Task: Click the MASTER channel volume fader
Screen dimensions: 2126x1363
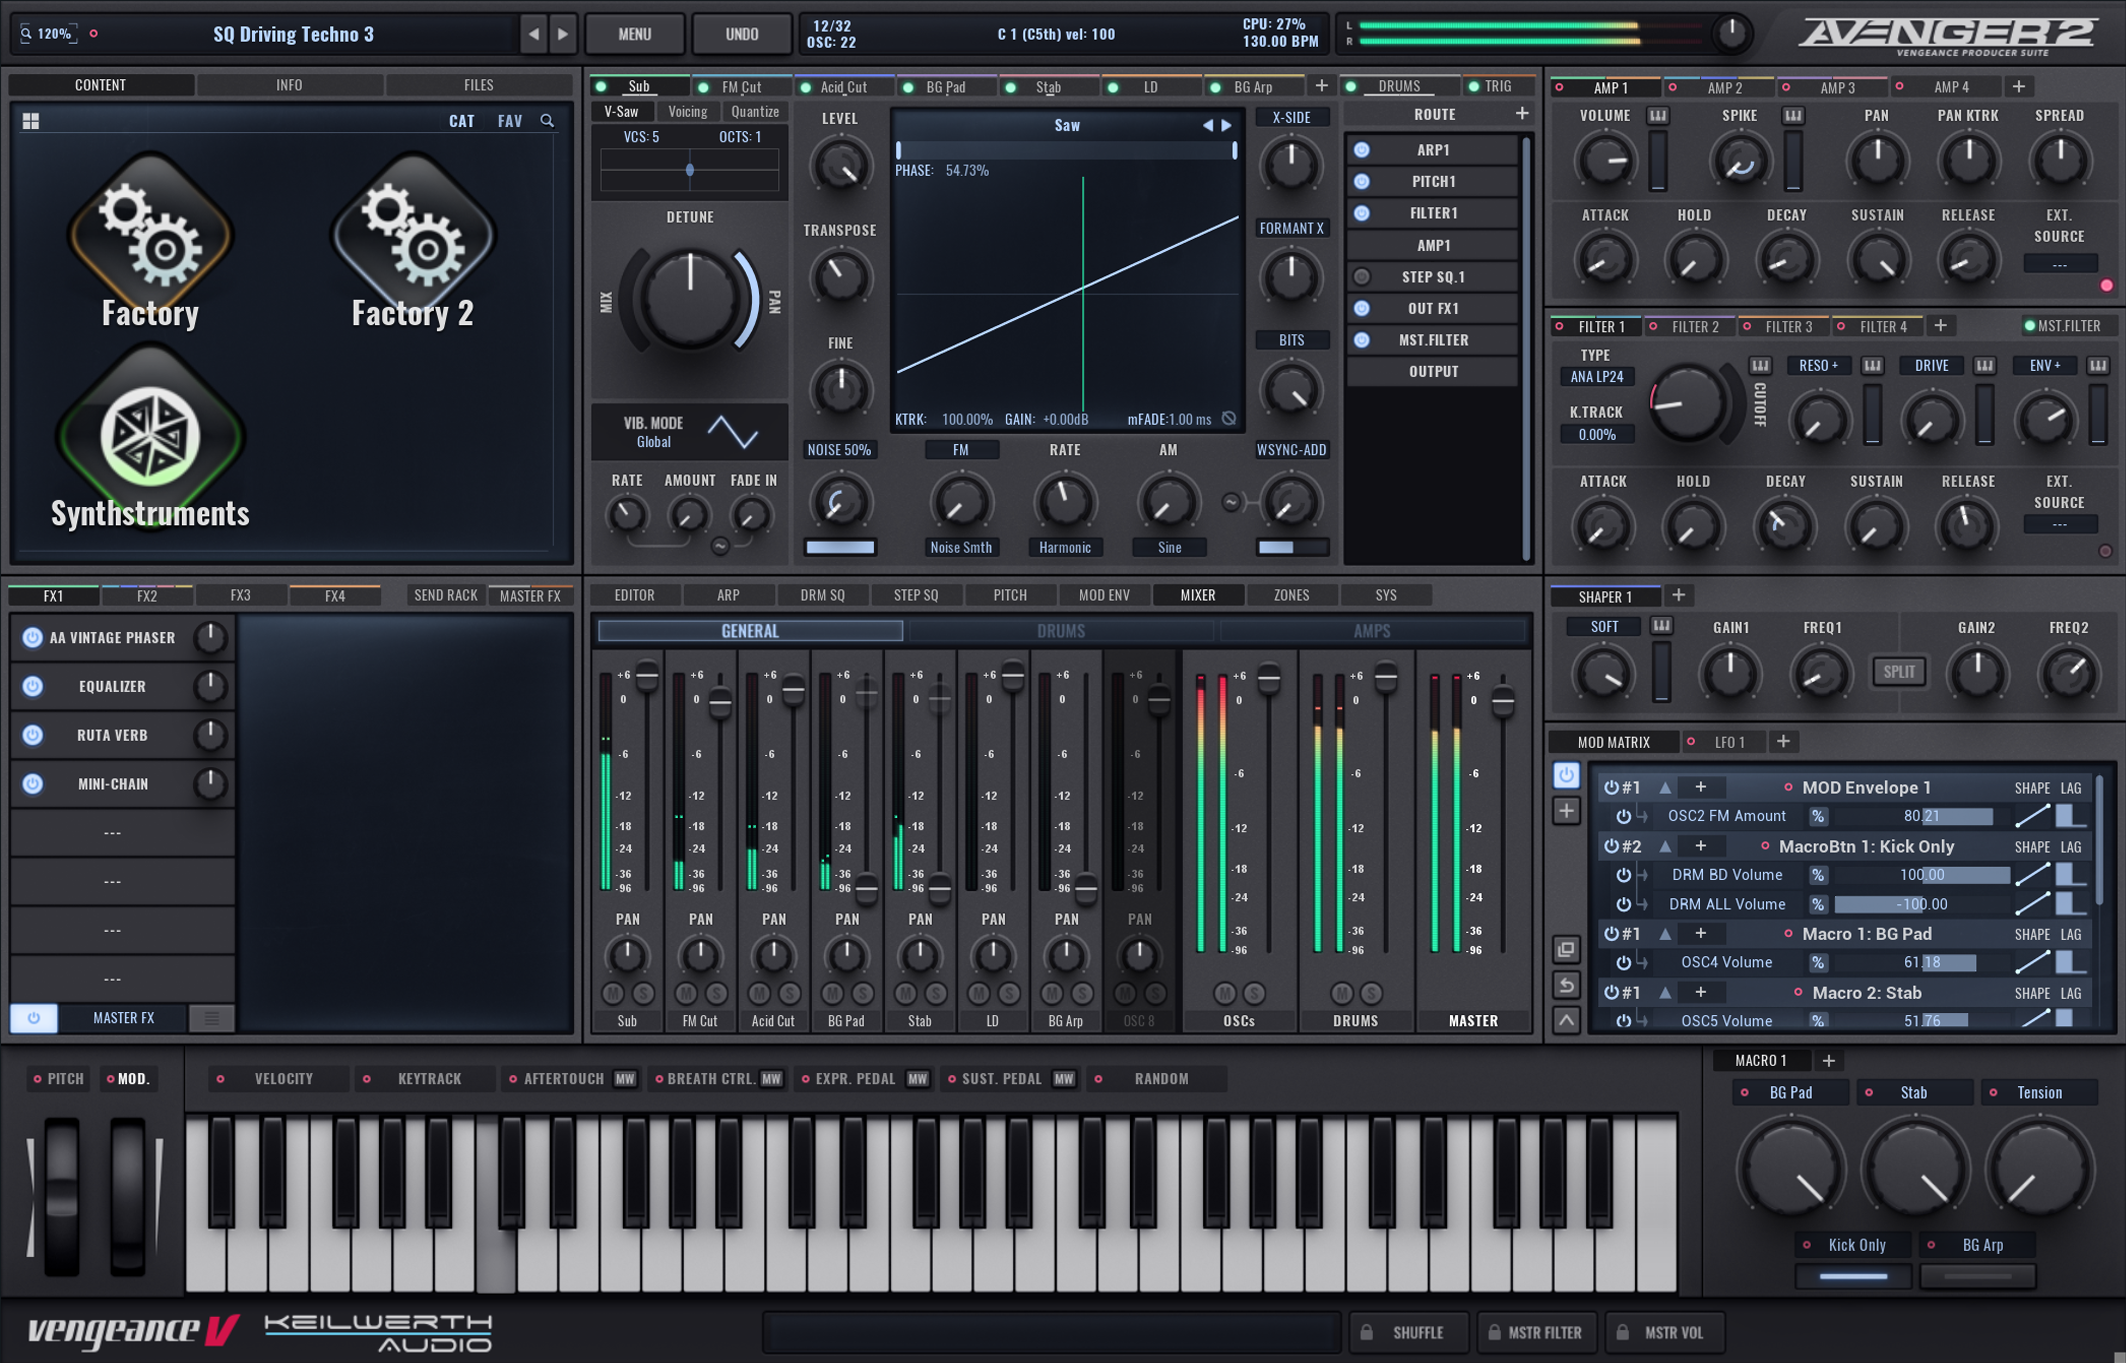Action: pos(1502,701)
